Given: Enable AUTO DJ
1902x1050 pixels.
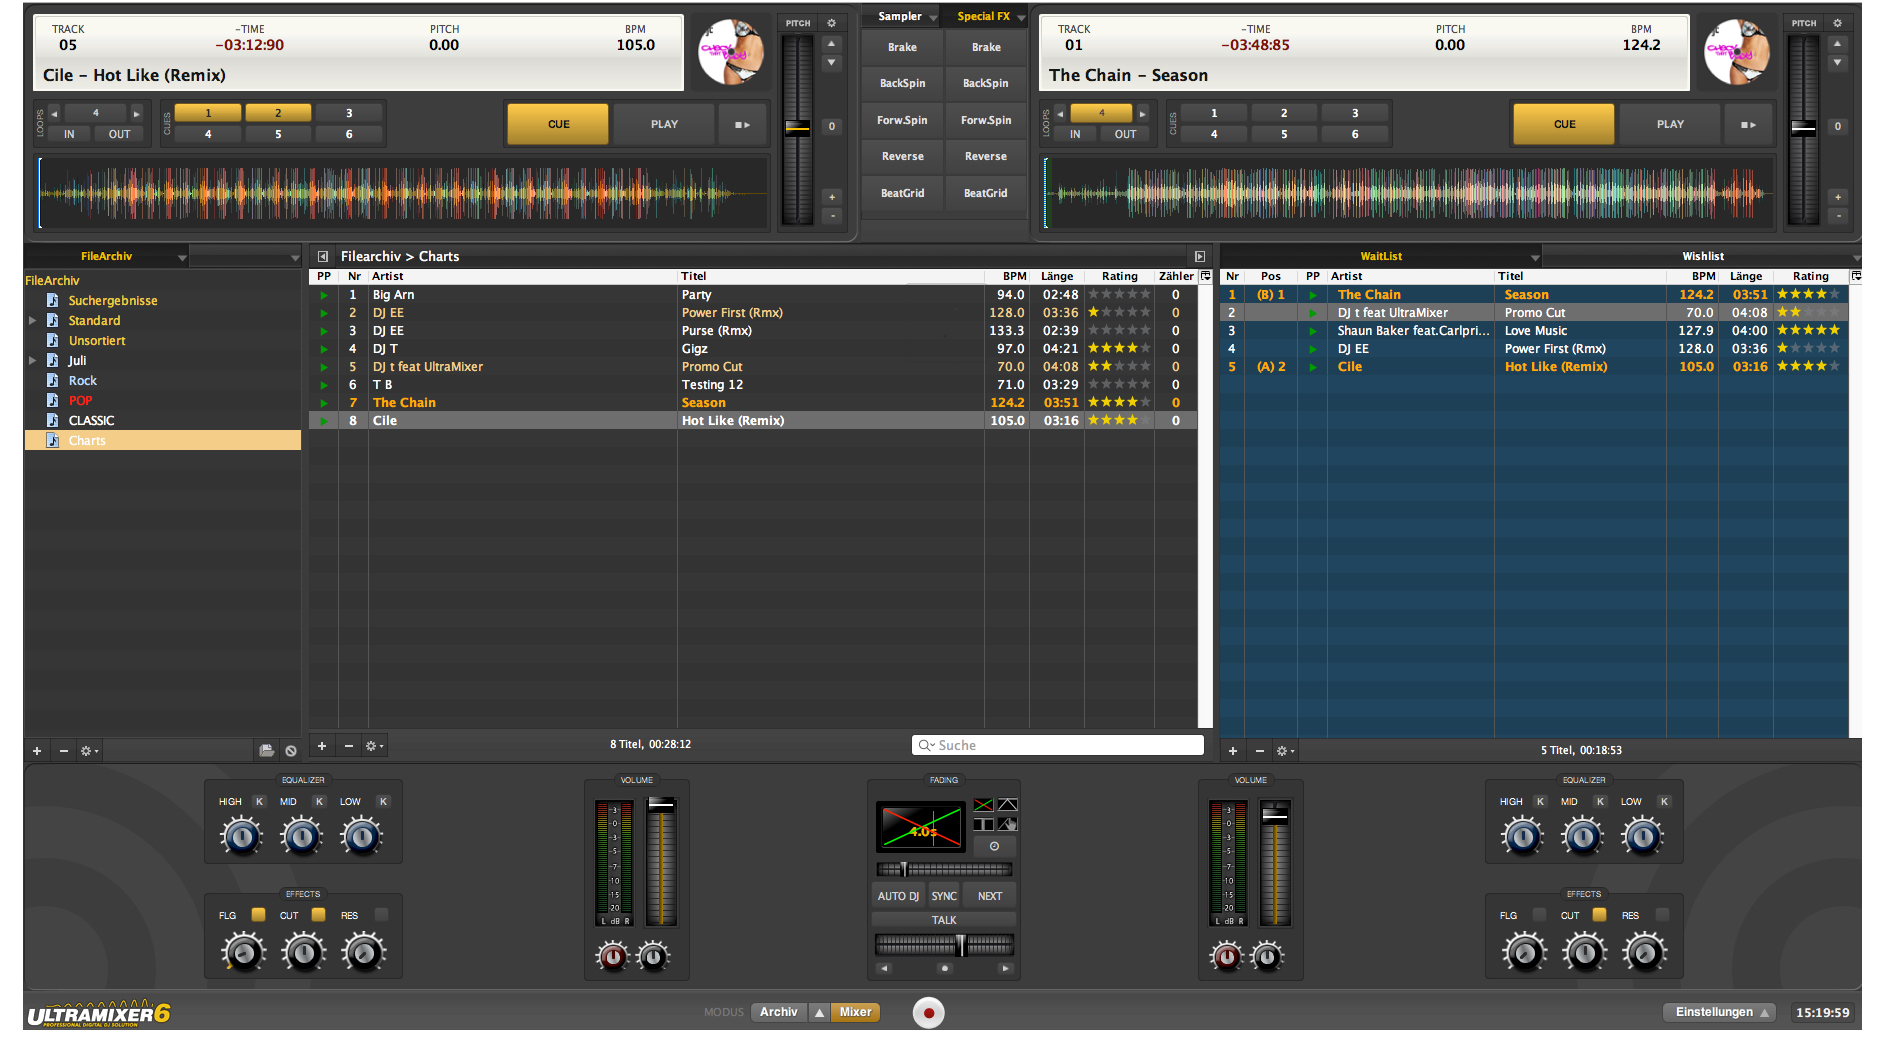Looking at the screenshot, I should 898,897.
